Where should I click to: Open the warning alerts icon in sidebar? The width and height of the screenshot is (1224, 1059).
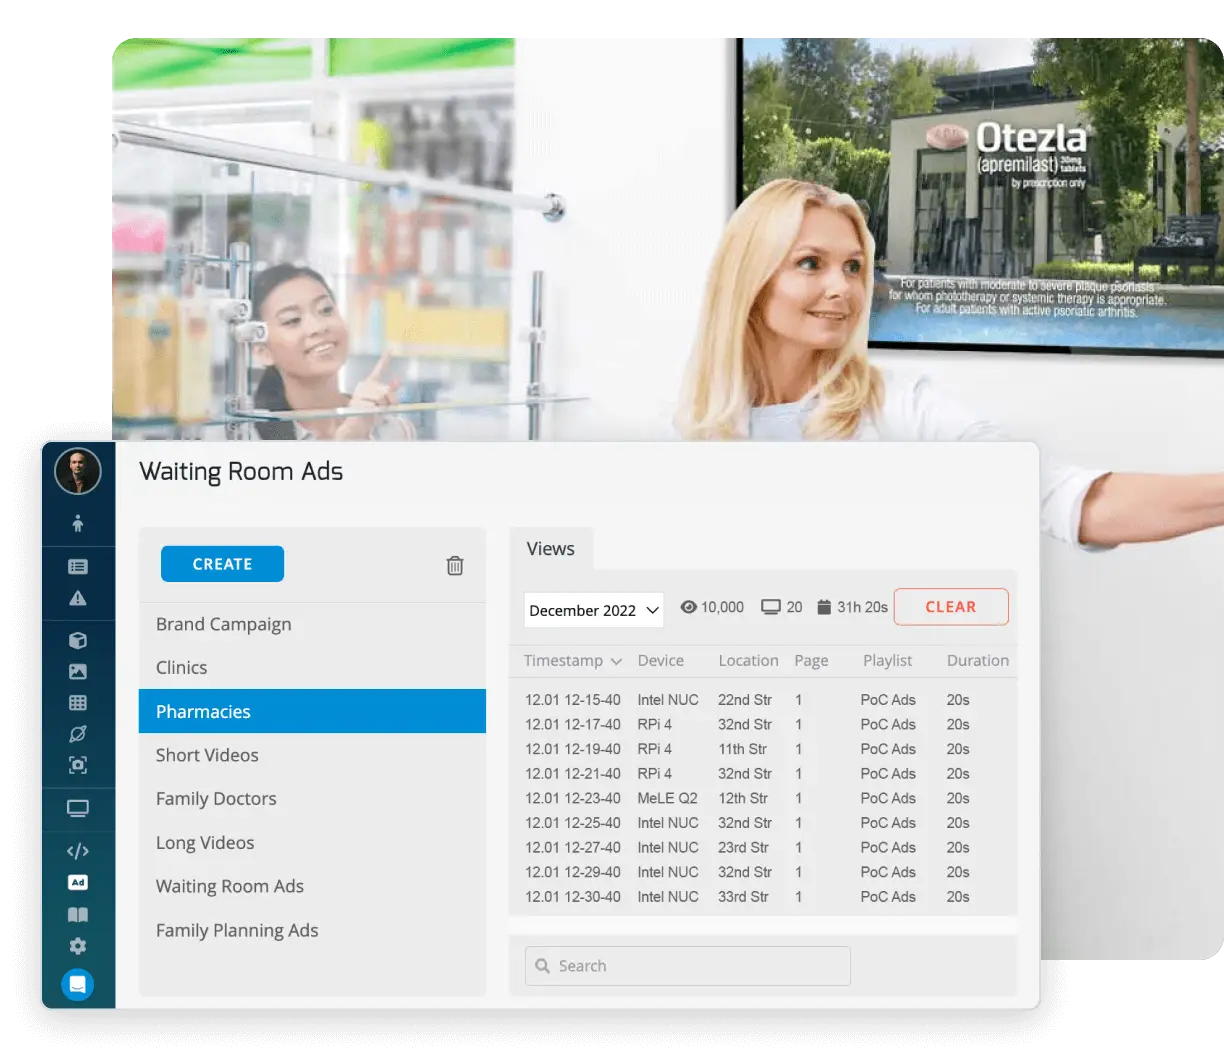[78, 598]
